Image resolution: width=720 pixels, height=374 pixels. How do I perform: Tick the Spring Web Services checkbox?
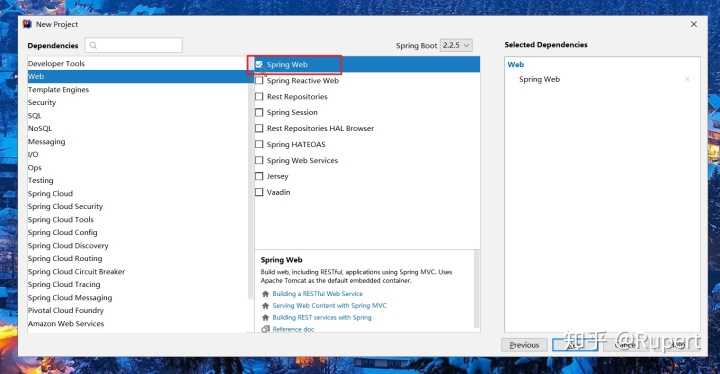click(259, 160)
